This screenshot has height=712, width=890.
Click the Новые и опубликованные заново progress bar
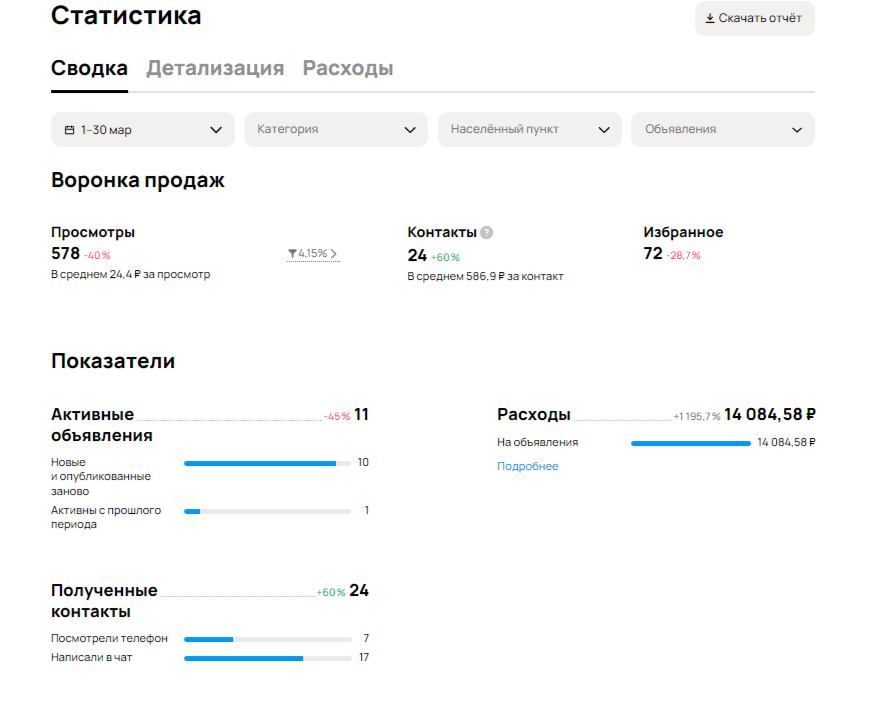(267, 463)
